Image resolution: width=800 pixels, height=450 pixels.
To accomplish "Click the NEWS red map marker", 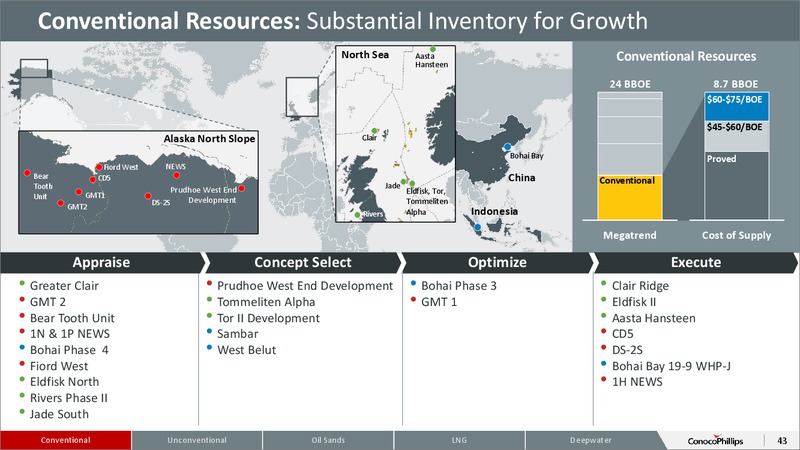I will coord(176,175).
